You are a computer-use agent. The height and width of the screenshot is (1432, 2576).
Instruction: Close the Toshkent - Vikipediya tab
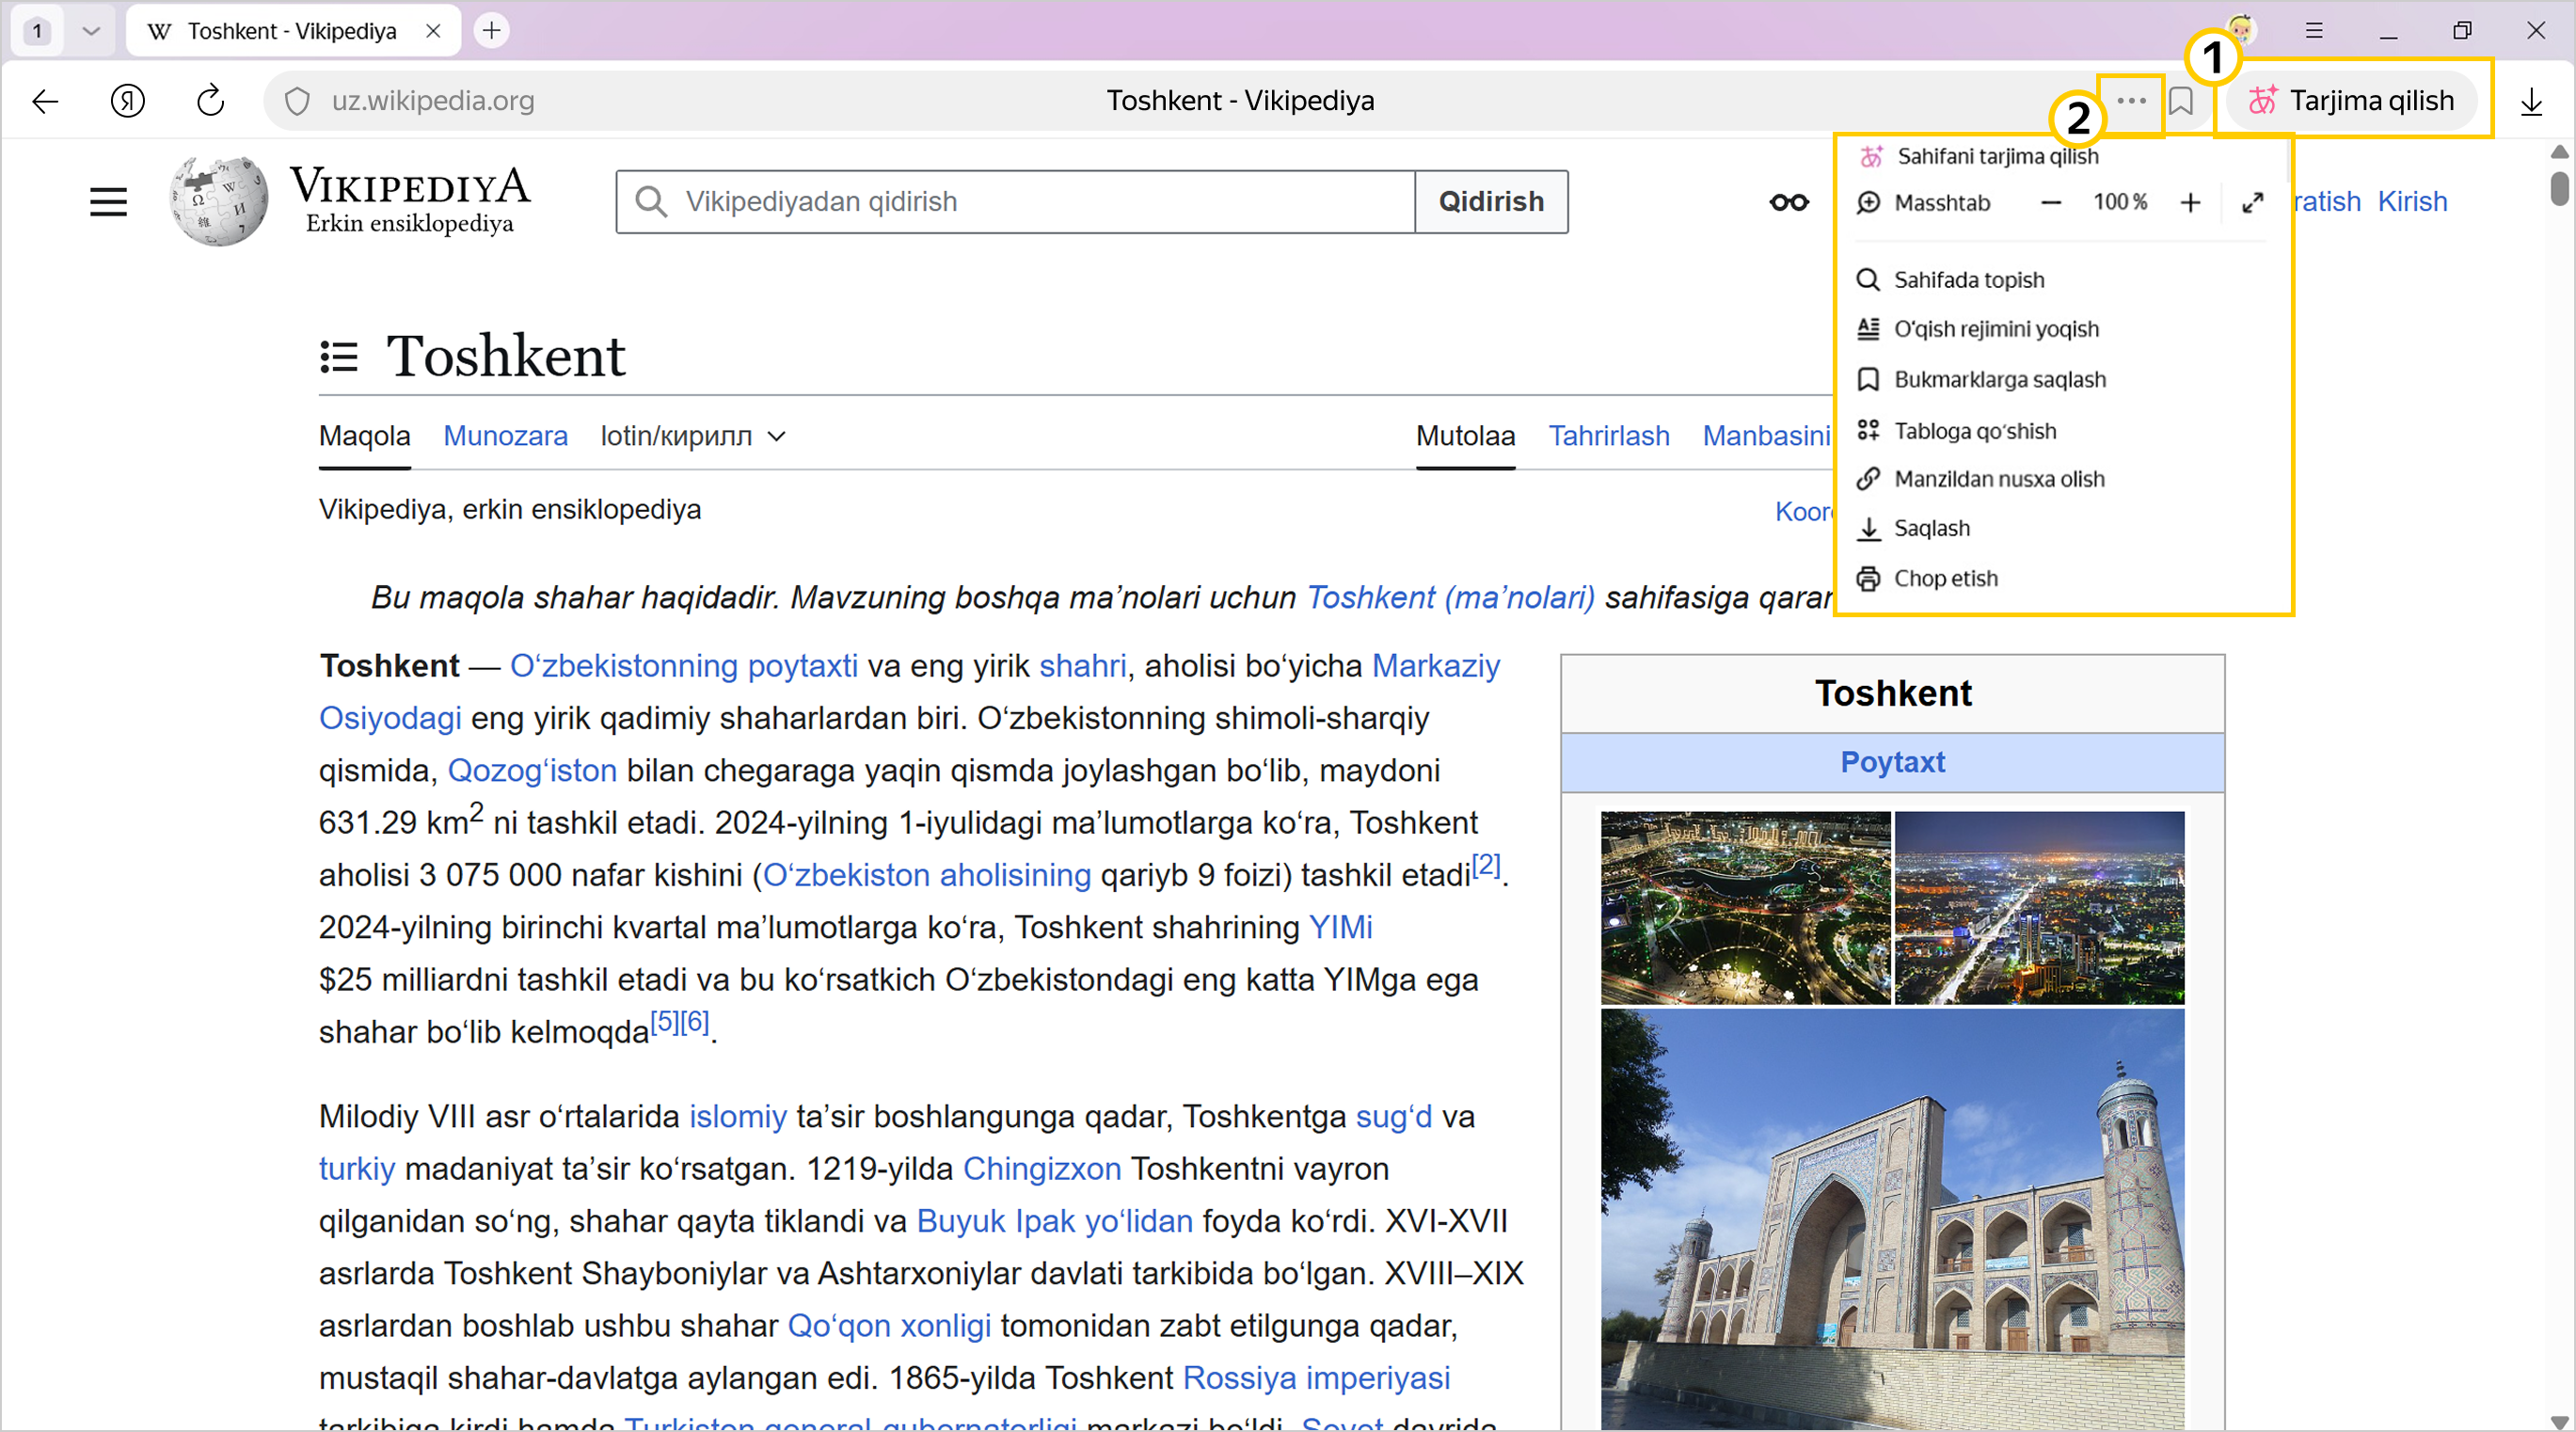tap(433, 31)
